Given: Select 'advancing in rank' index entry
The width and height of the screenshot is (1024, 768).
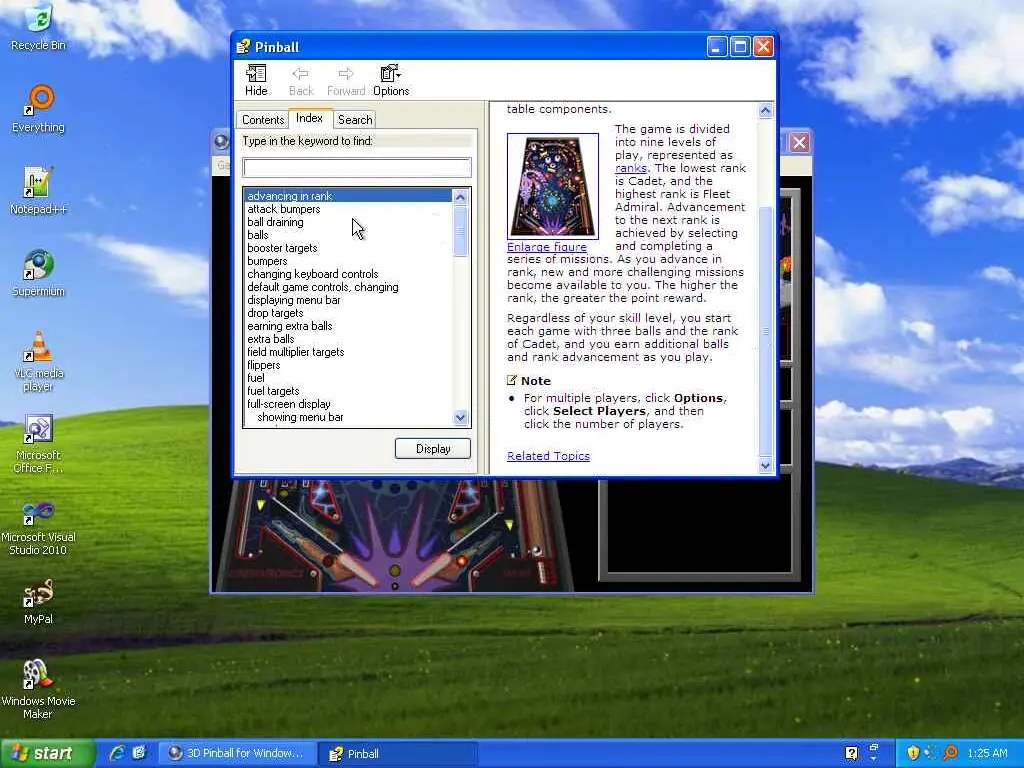Looking at the screenshot, I should (x=348, y=196).
